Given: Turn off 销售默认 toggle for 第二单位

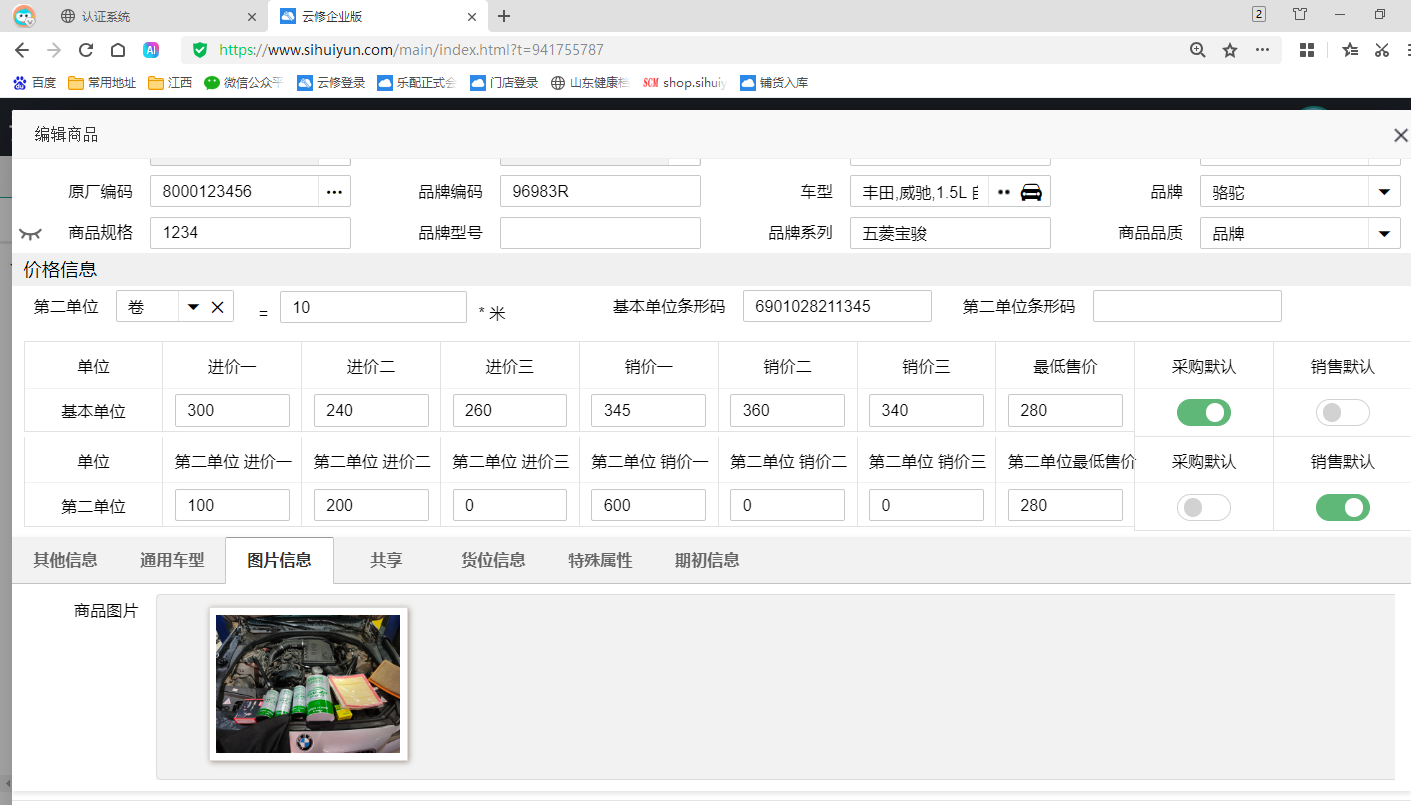Looking at the screenshot, I should pyautogui.click(x=1342, y=508).
